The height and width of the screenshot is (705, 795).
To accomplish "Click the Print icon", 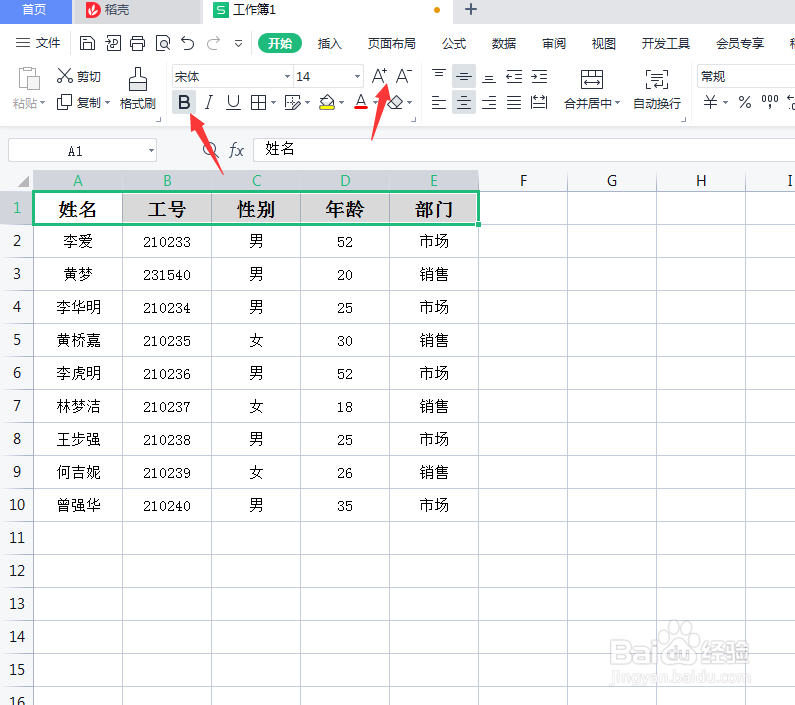I will pyautogui.click(x=137, y=43).
